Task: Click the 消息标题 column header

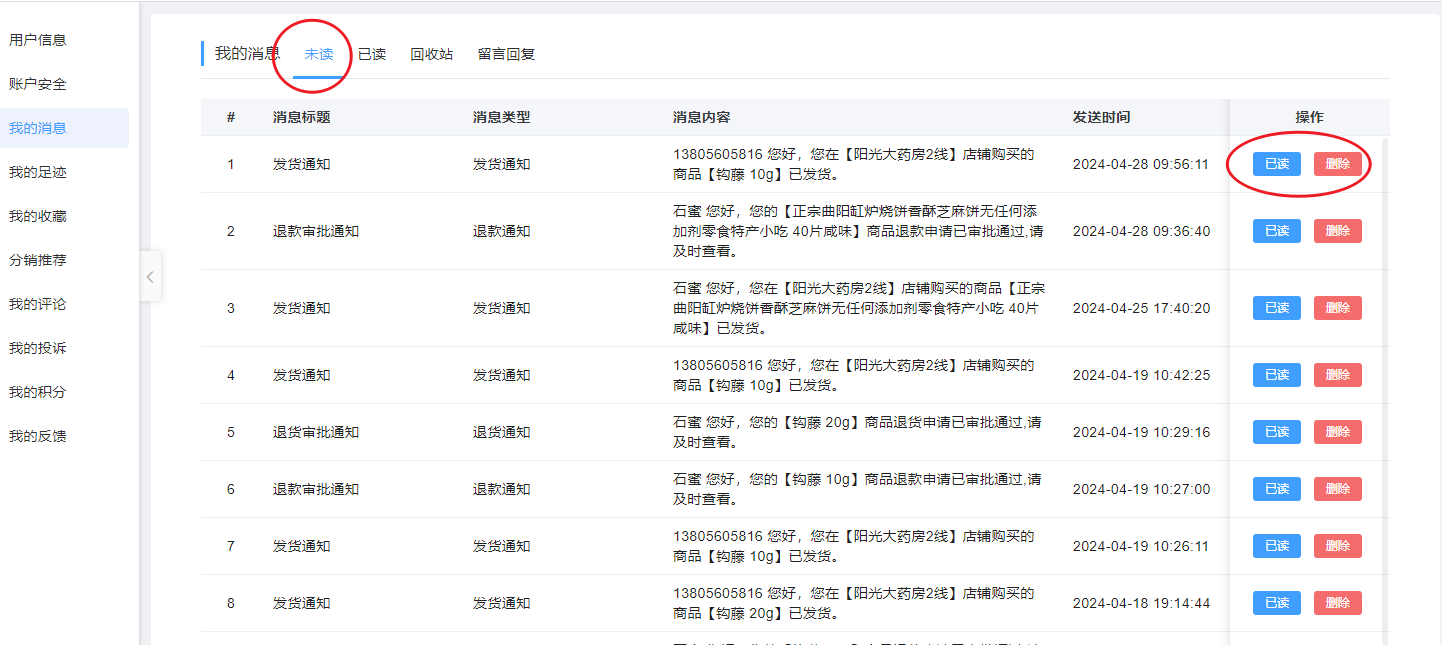Action: pos(301,117)
